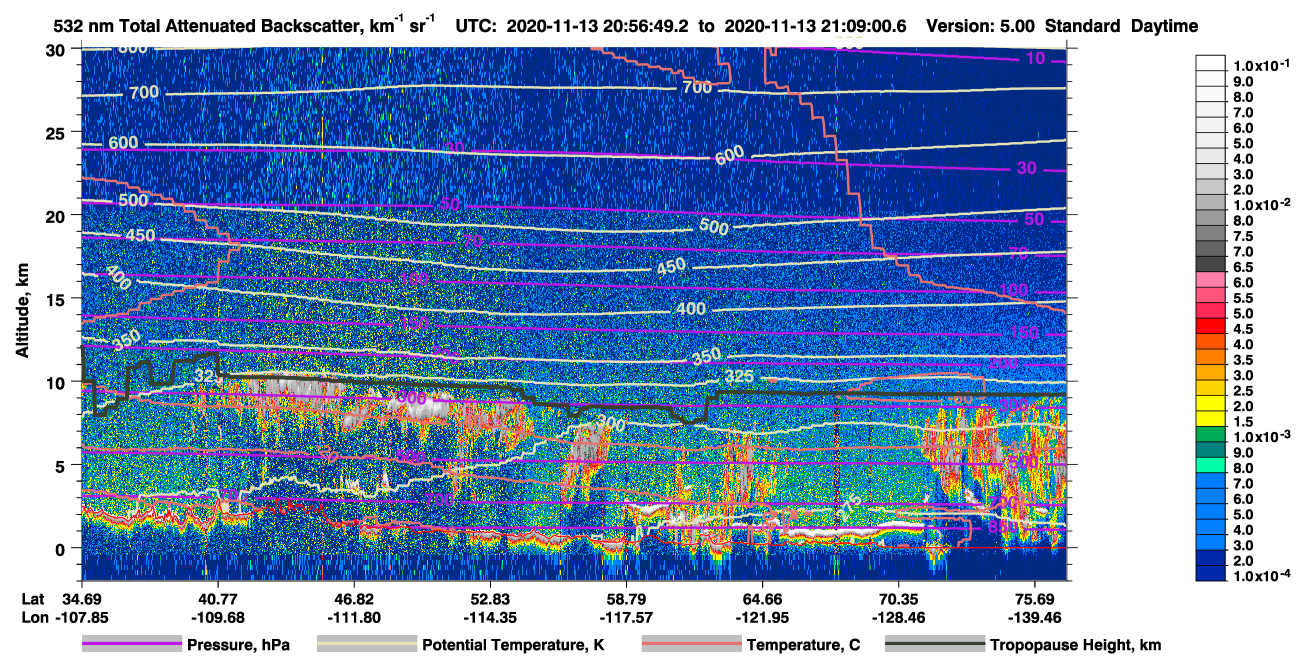This screenshot has height=667, width=1300.
Task: Click the magenta '10' pressure contour label
Action: coord(1035,59)
